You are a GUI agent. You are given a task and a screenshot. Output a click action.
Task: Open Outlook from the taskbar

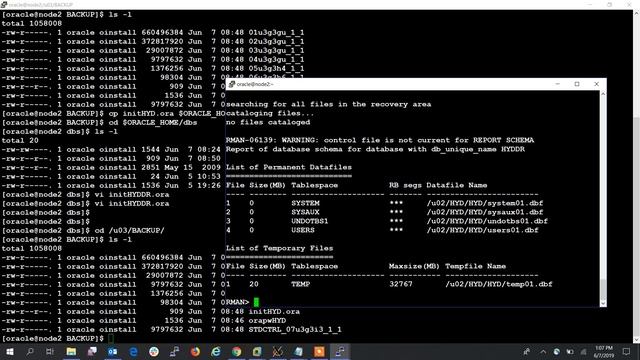(x=113, y=351)
